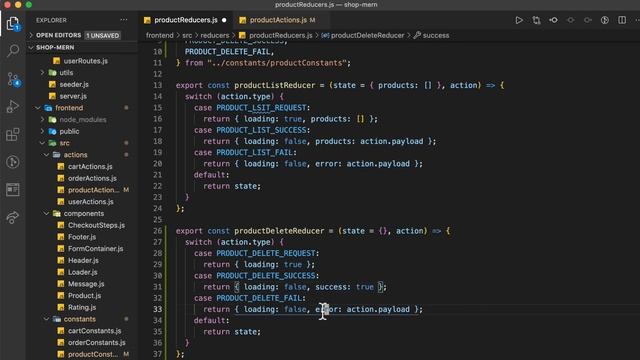Click the src breadcrumb segment
Viewport: 640px width, 360px height.
(187, 36)
